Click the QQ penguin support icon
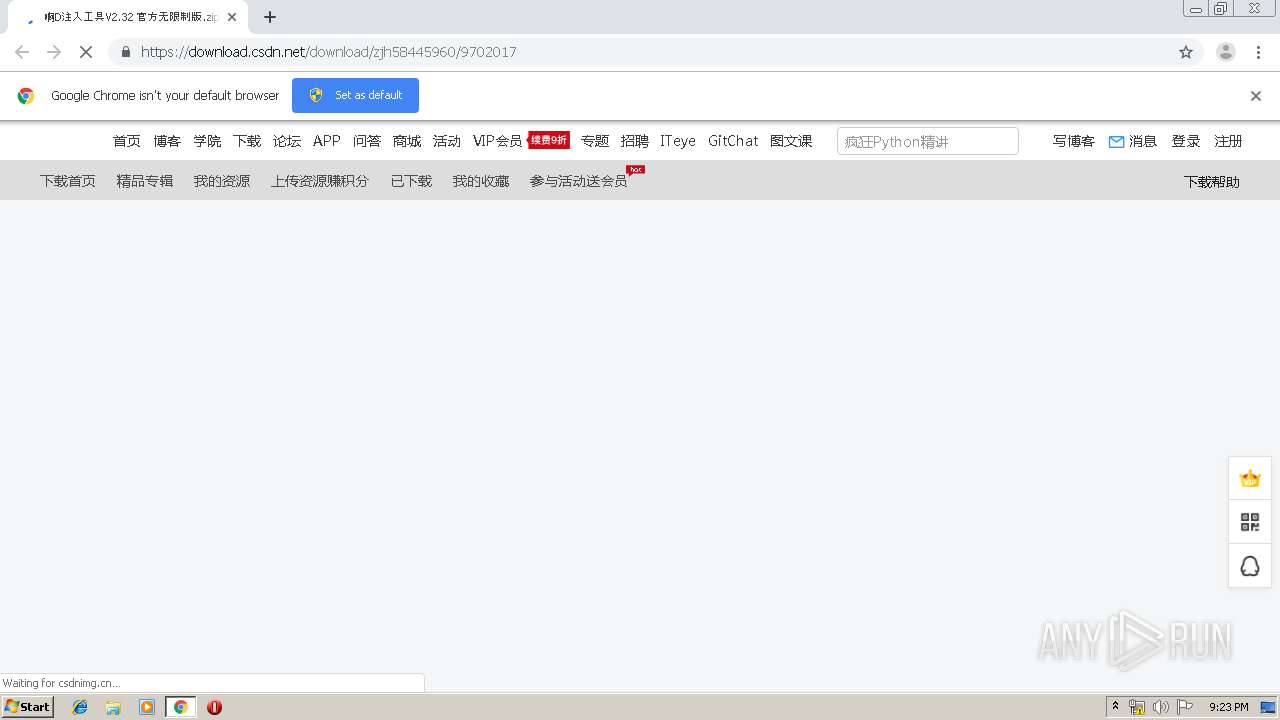Image resolution: width=1280 pixels, height=720 pixels. click(1250, 566)
